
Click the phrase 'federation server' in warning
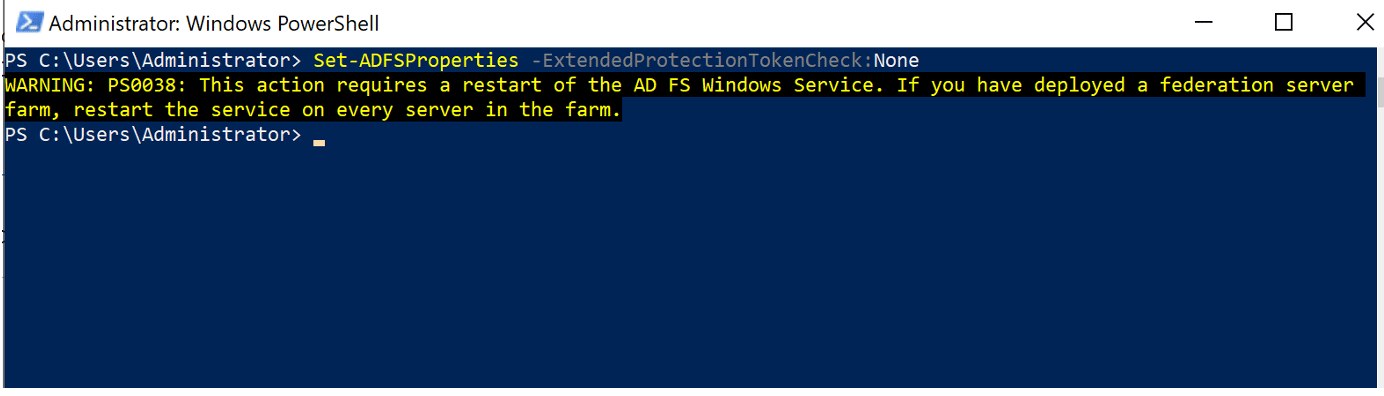coord(1257,85)
